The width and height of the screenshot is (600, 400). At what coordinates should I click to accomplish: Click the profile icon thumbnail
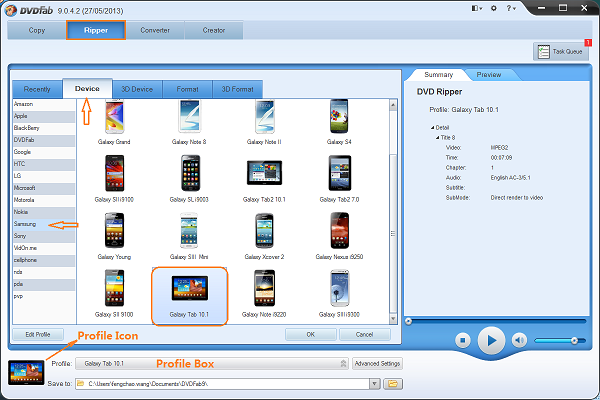[26, 372]
